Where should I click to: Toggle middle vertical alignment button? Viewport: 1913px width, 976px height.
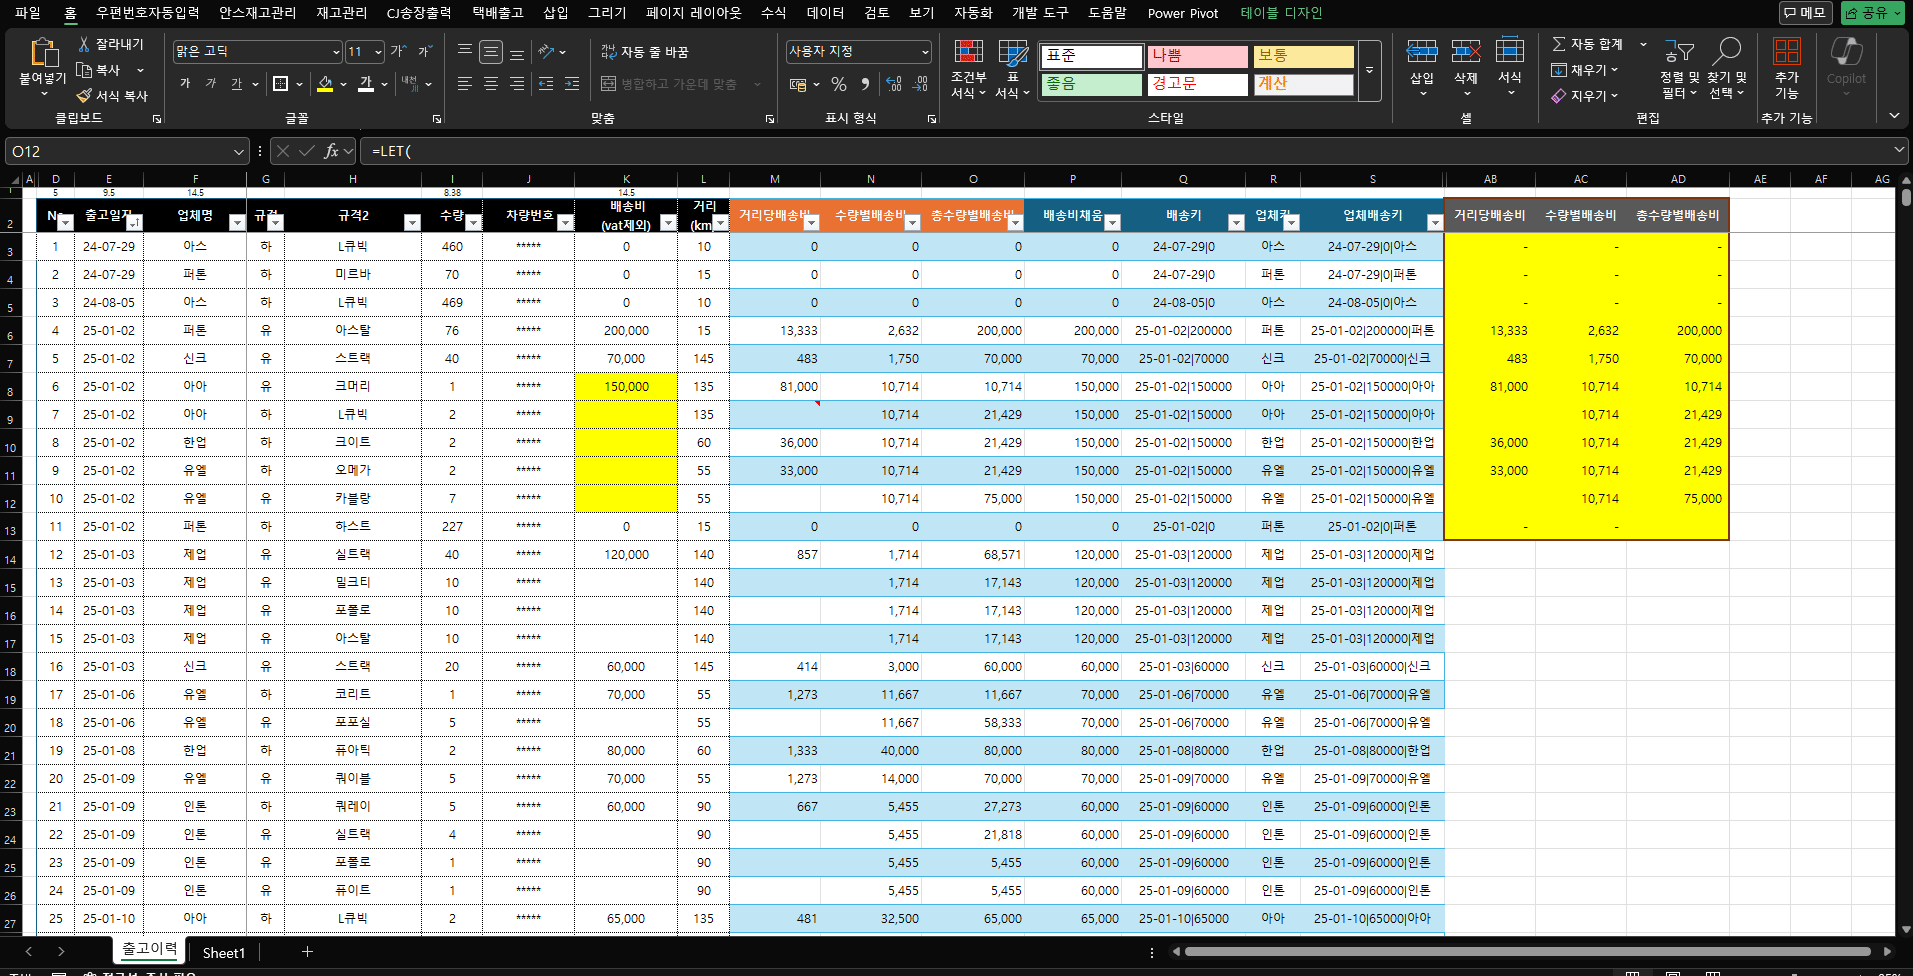coord(491,52)
